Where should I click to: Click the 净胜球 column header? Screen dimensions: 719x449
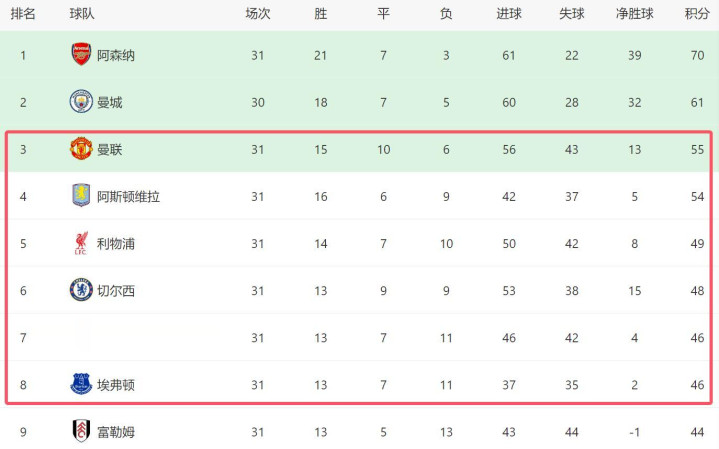click(x=635, y=14)
